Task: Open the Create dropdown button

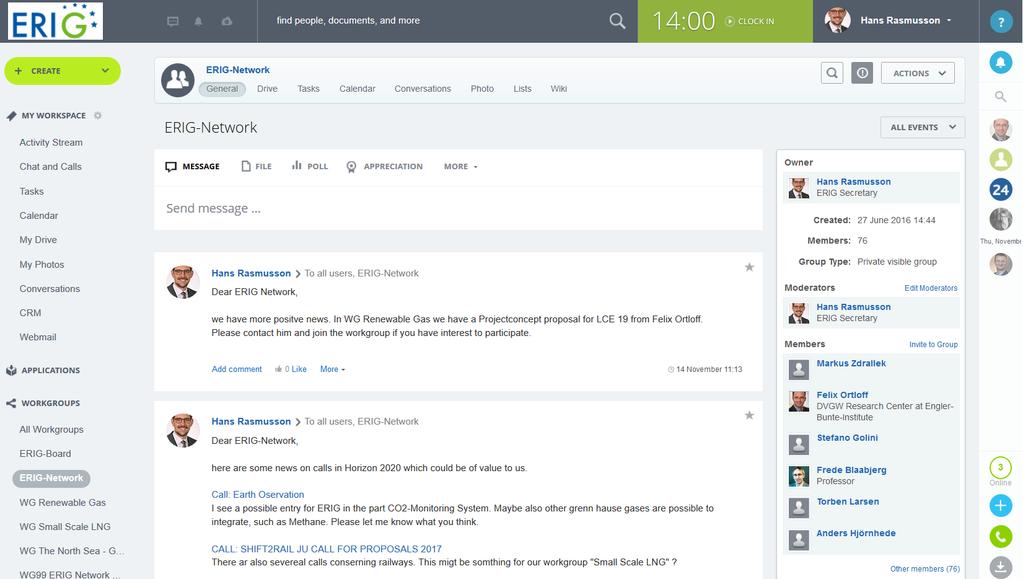Action: coord(63,70)
